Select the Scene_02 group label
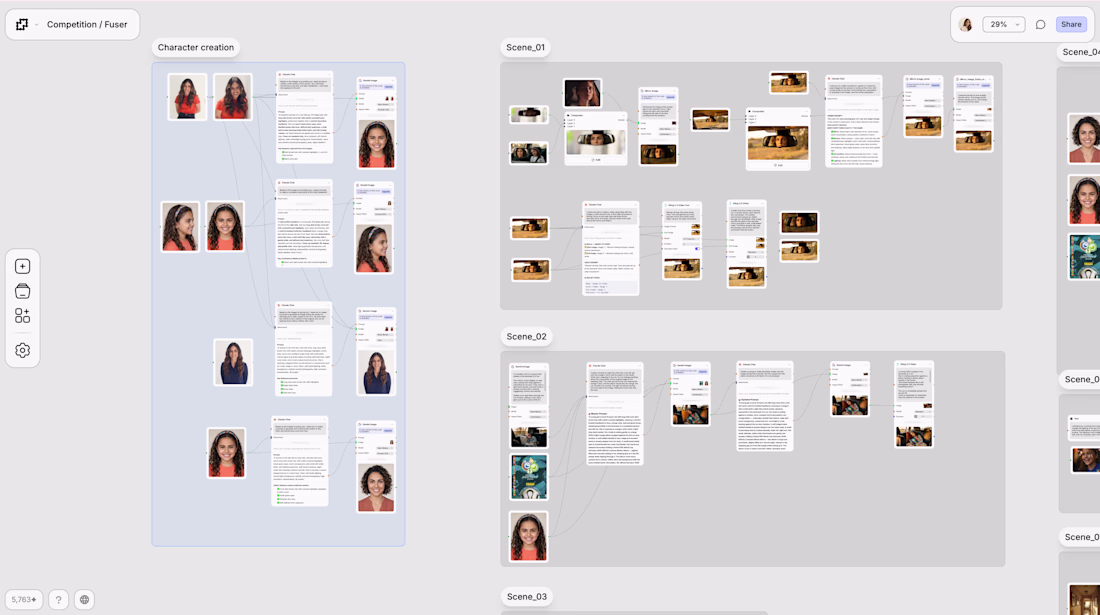 [526, 337]
